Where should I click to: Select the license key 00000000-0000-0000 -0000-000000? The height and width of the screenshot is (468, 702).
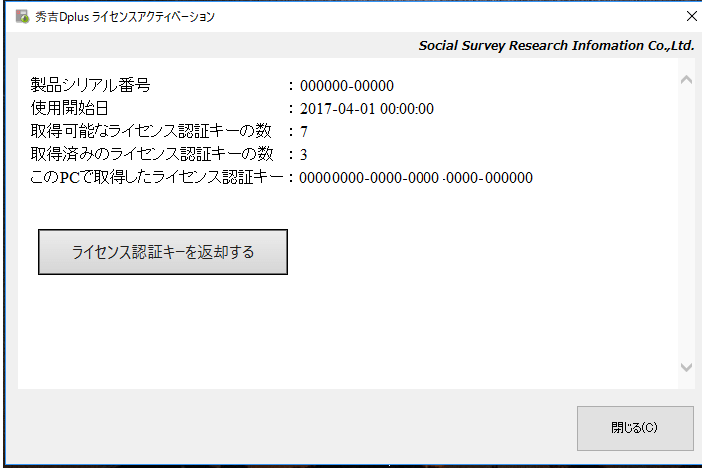416,178
